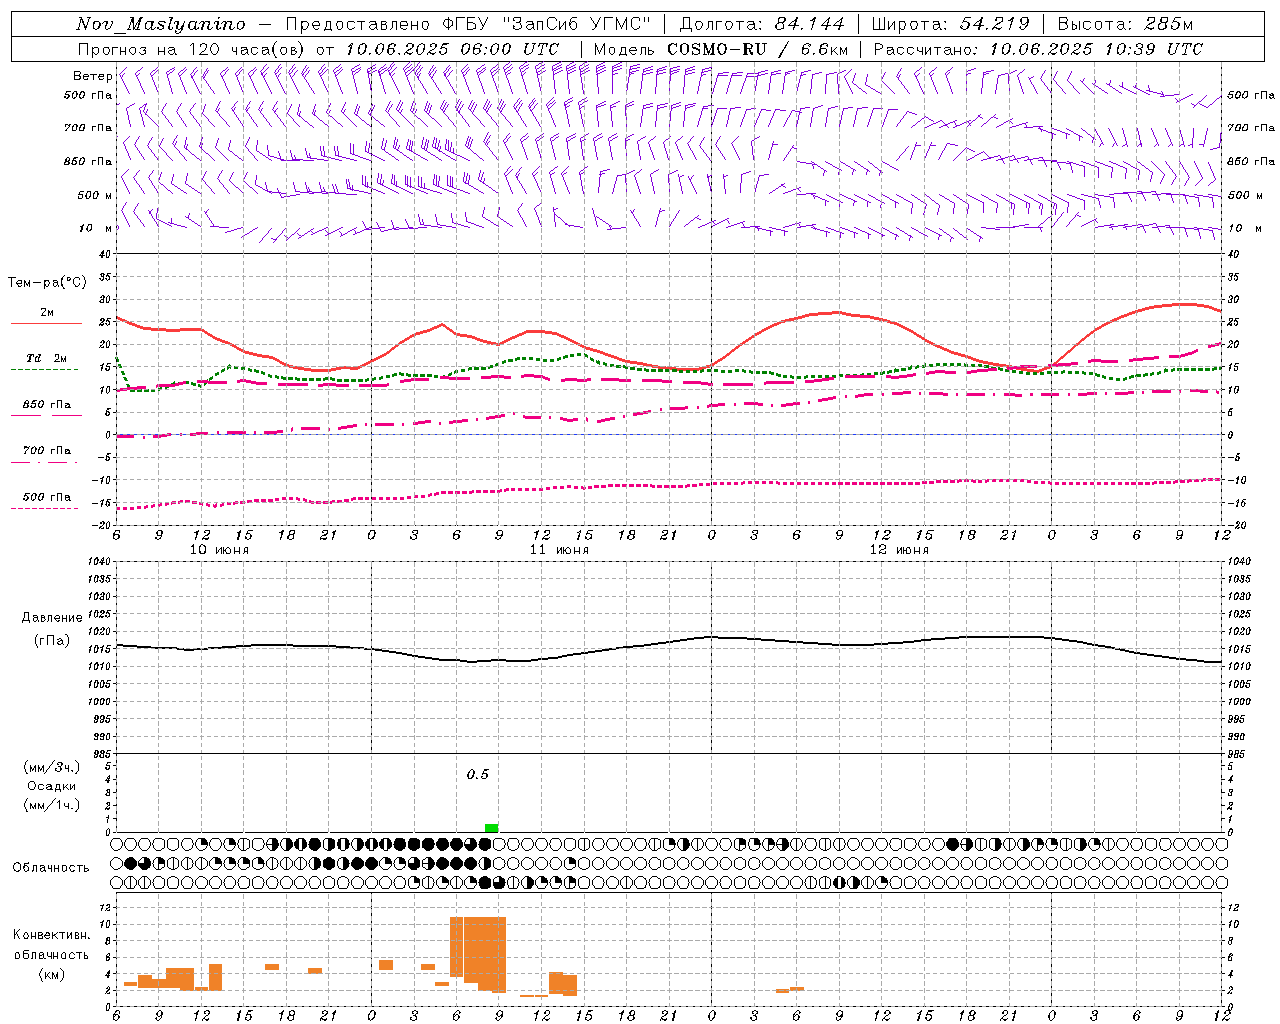Screen dimensions: 1280x1024
Task: Click the 'Высота: 285м' header value
Action: [1126, 24]
